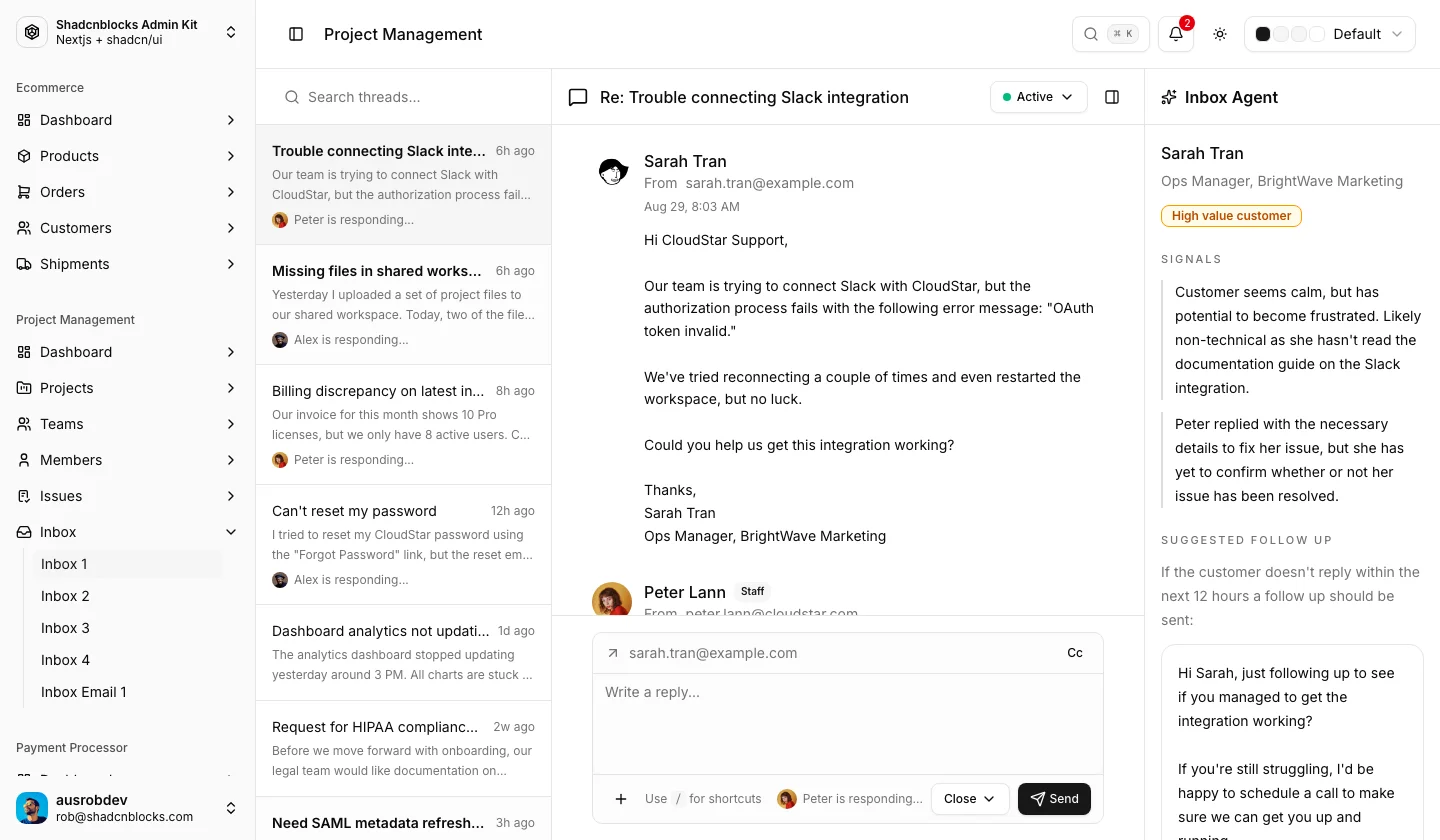Expand the Products chevron
The image size is (1440, 840).
pos(231,156)
